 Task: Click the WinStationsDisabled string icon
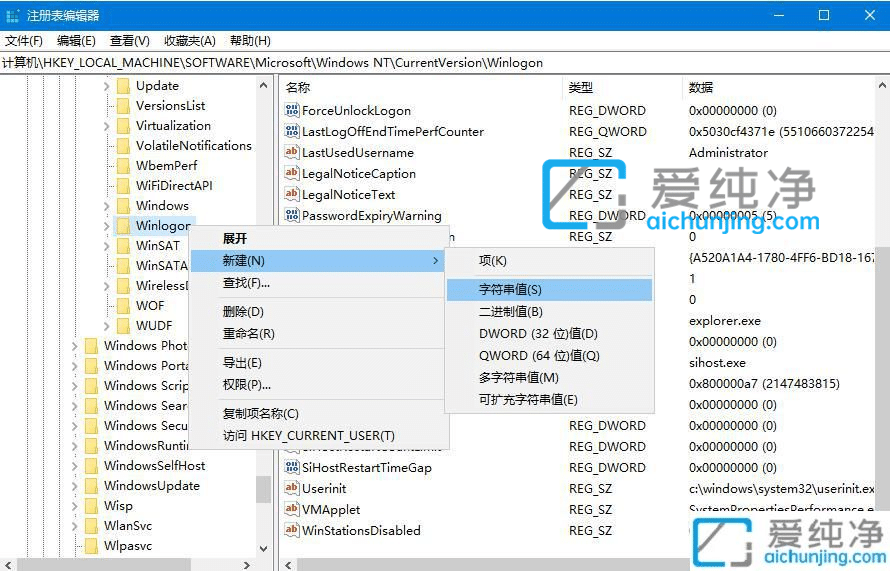292,530
